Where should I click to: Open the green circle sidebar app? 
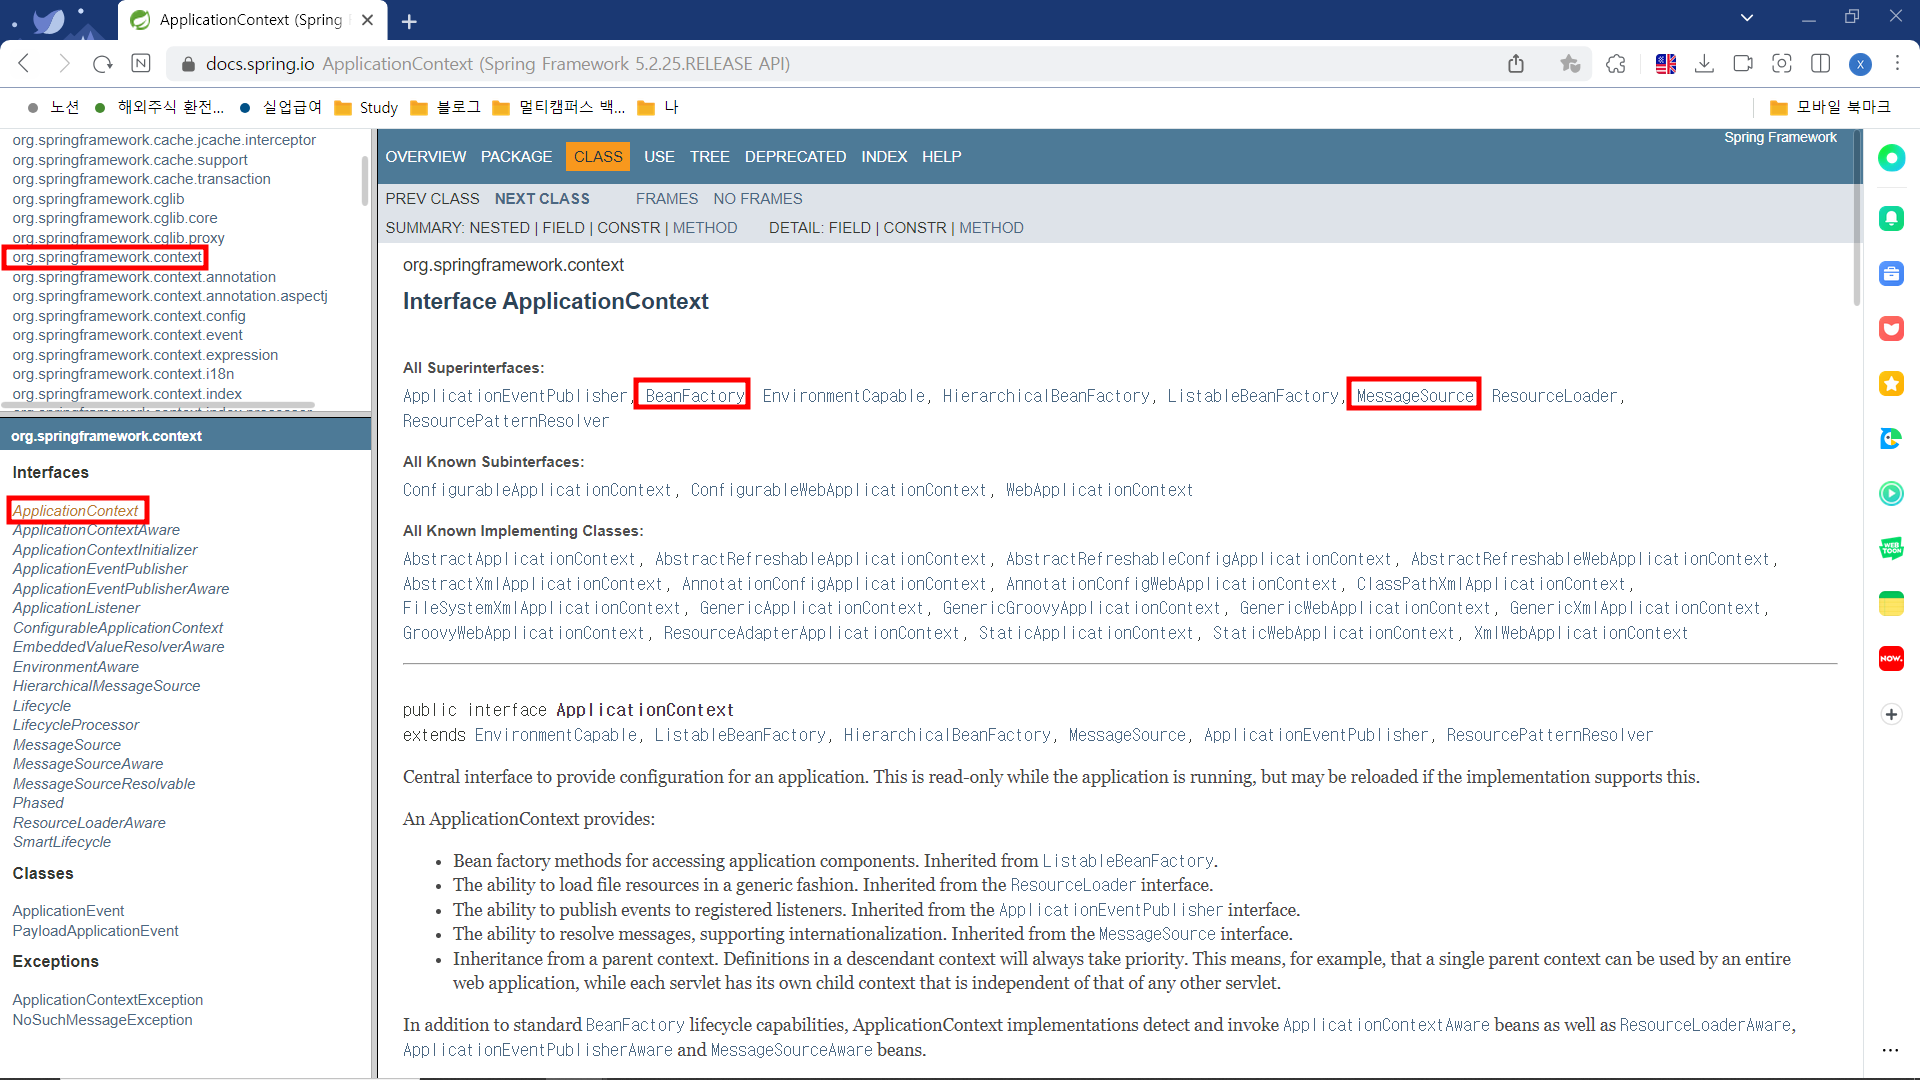(x=1891, y=158)
